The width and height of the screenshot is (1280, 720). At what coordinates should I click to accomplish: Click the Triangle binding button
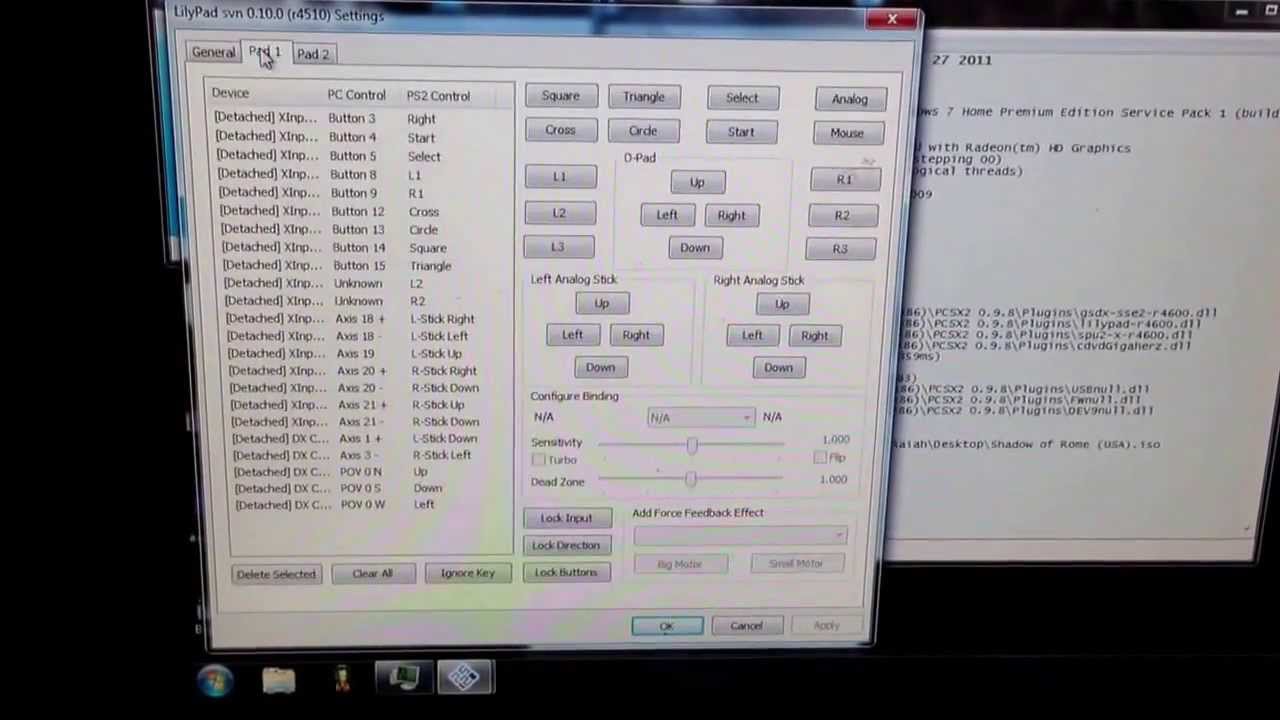tap(643, 97)
